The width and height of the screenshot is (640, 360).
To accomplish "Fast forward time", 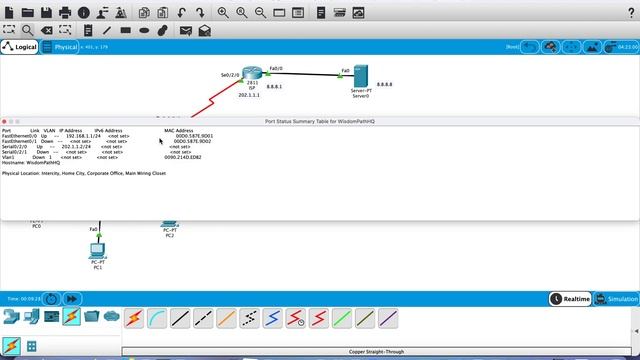I will click(x=72, y=299).
